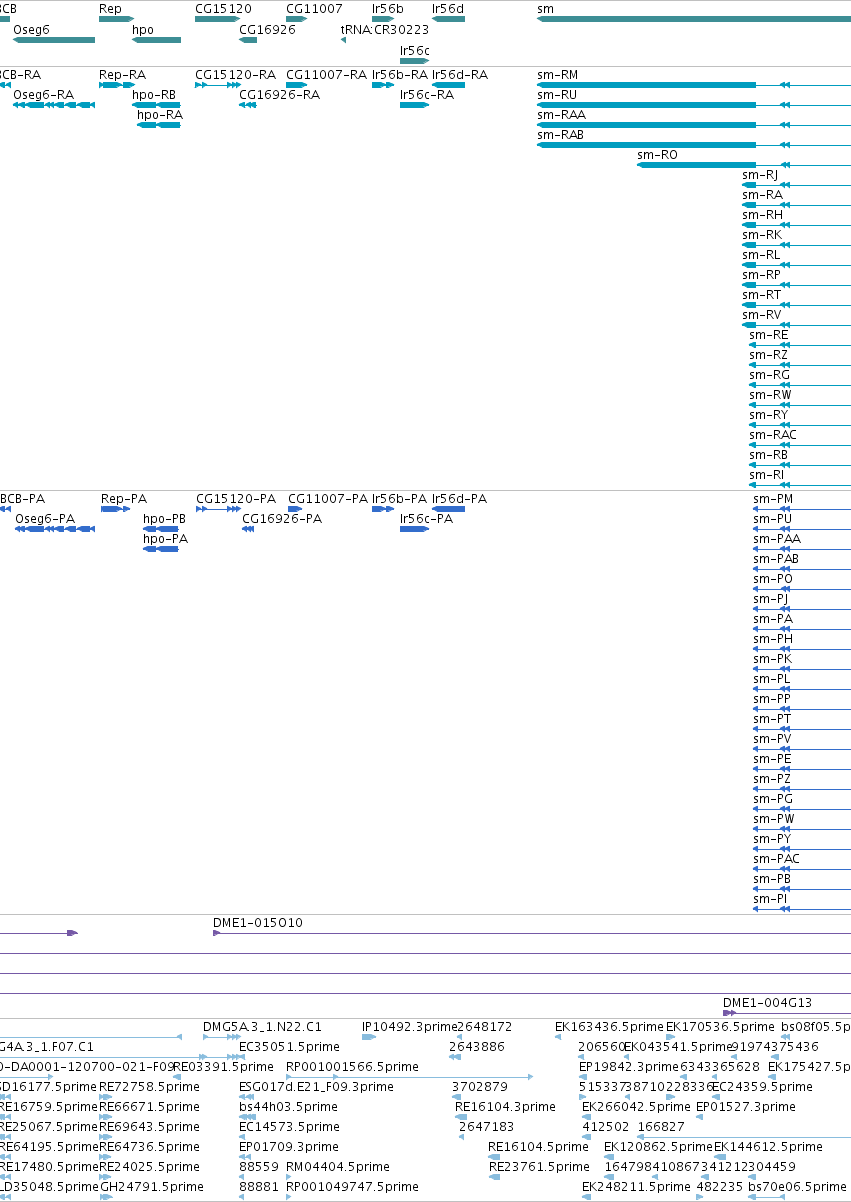Select the sm-RAC transcript label
Image resolution: width=851 pixels, height=1202 pixels.
pyautogui.click(x=773, y=435)
